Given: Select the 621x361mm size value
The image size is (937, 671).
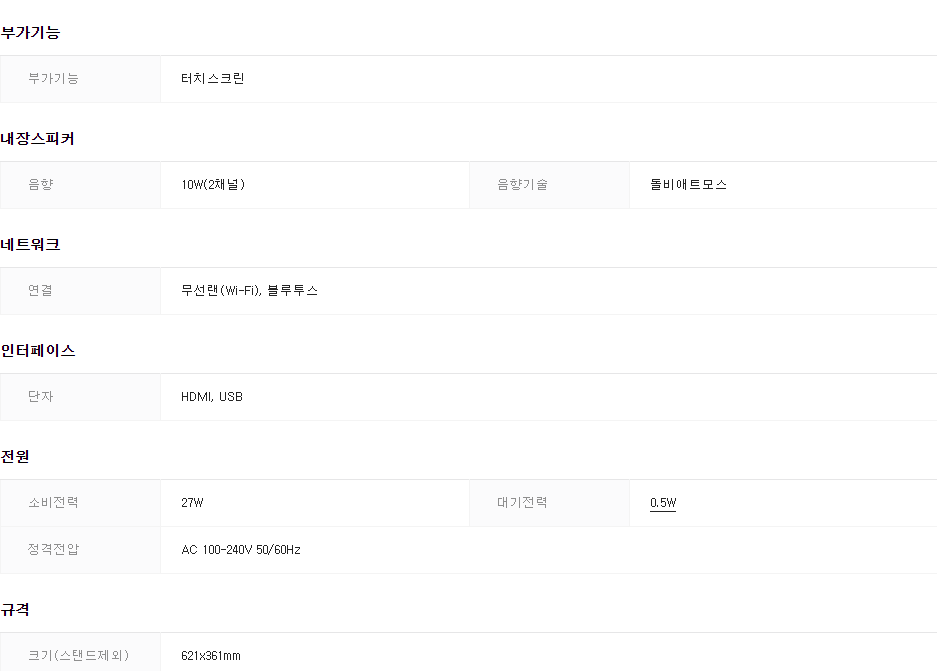Looking at the screenshot, I should point(211,656).
